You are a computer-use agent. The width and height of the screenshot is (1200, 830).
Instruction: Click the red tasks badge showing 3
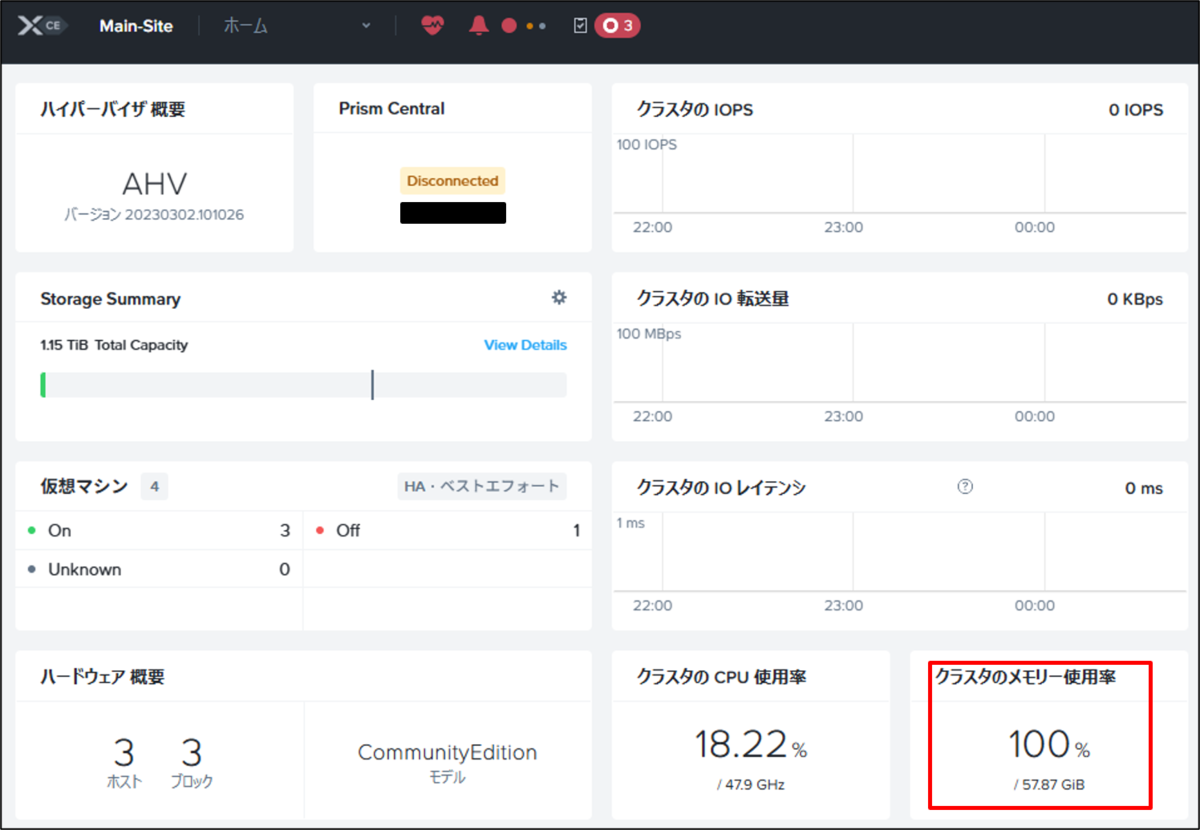(x=617, y=26)
